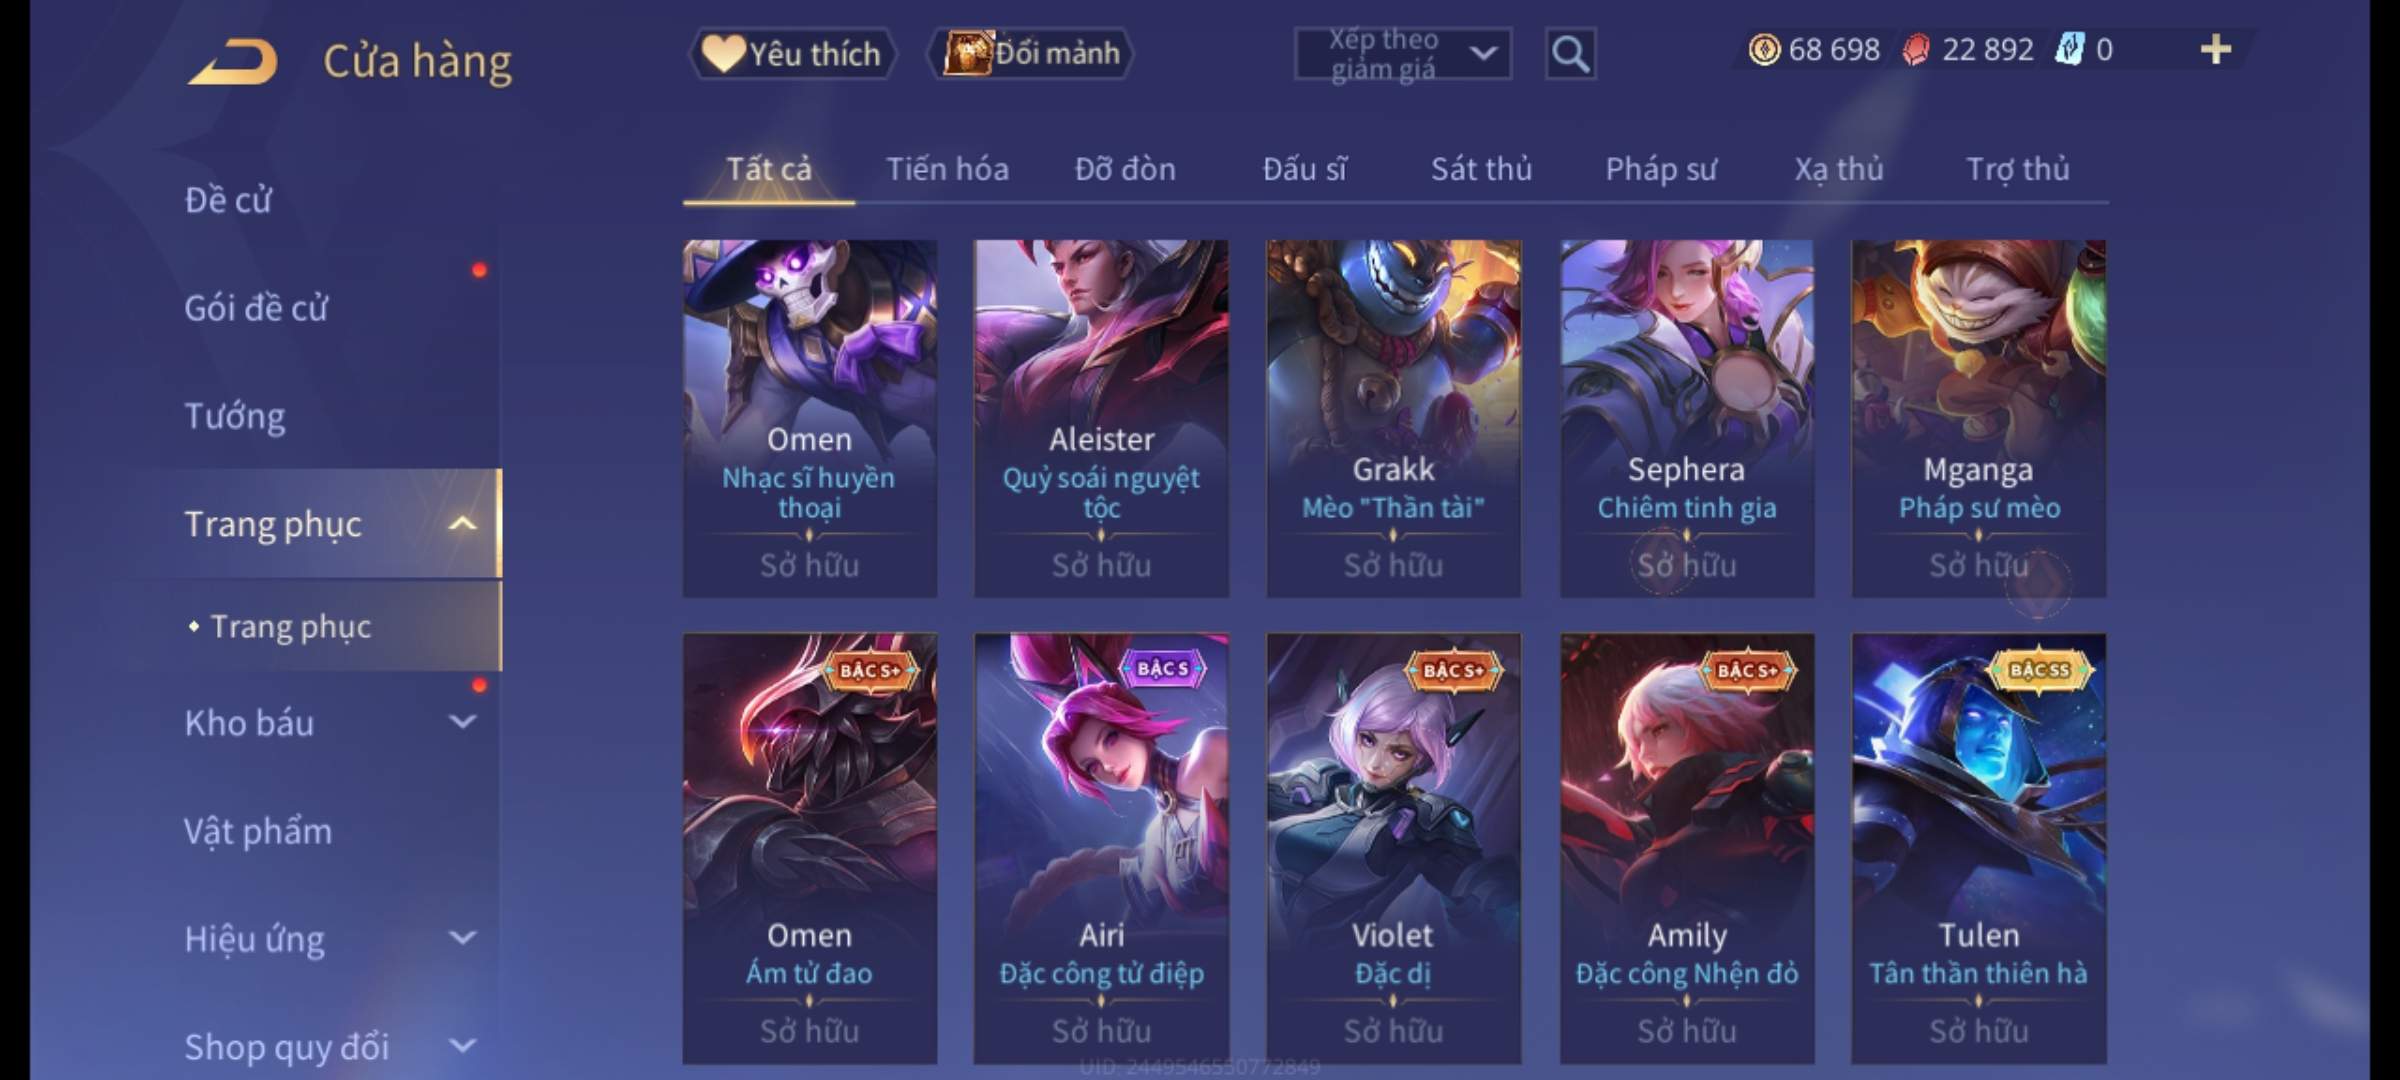Open the Grakk Mèo Thần tài skin card
2400x1080 pixels.
pyautogui.click(x=1393, y=418)
